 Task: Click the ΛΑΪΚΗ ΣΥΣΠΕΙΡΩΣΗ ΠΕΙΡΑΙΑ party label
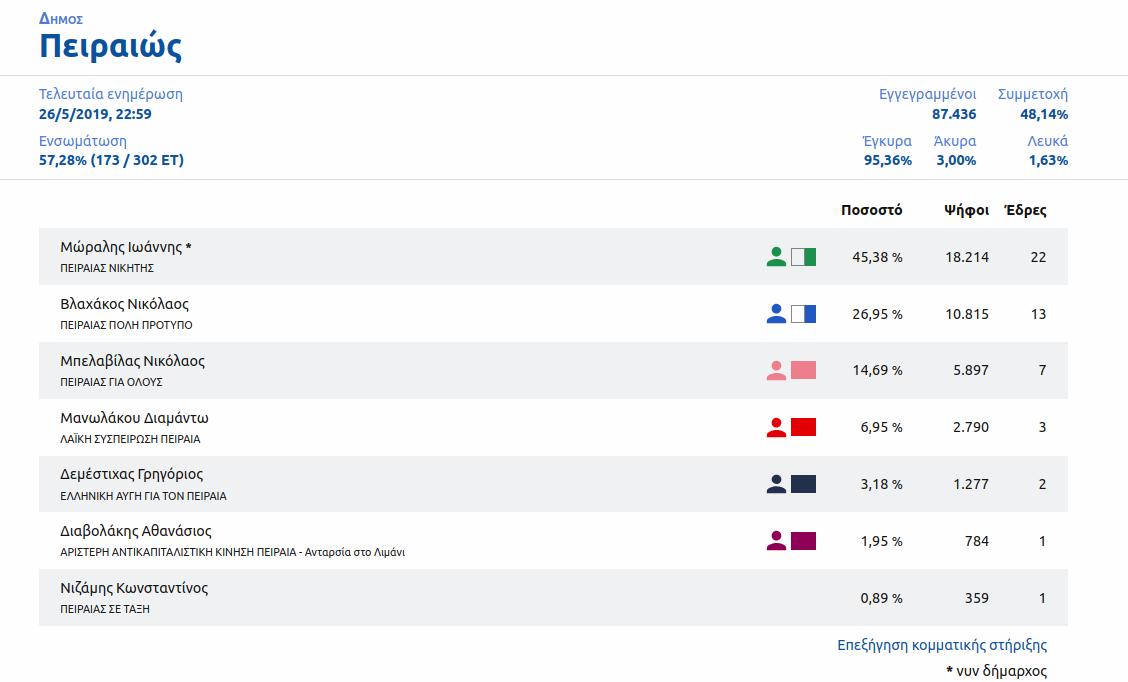(130, 439)
